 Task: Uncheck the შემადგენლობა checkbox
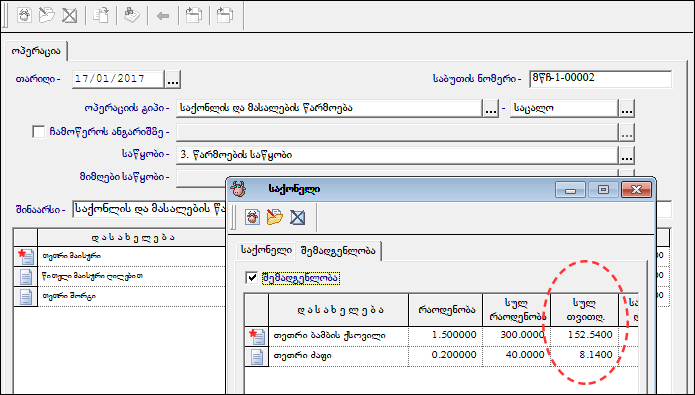point(252,278)
